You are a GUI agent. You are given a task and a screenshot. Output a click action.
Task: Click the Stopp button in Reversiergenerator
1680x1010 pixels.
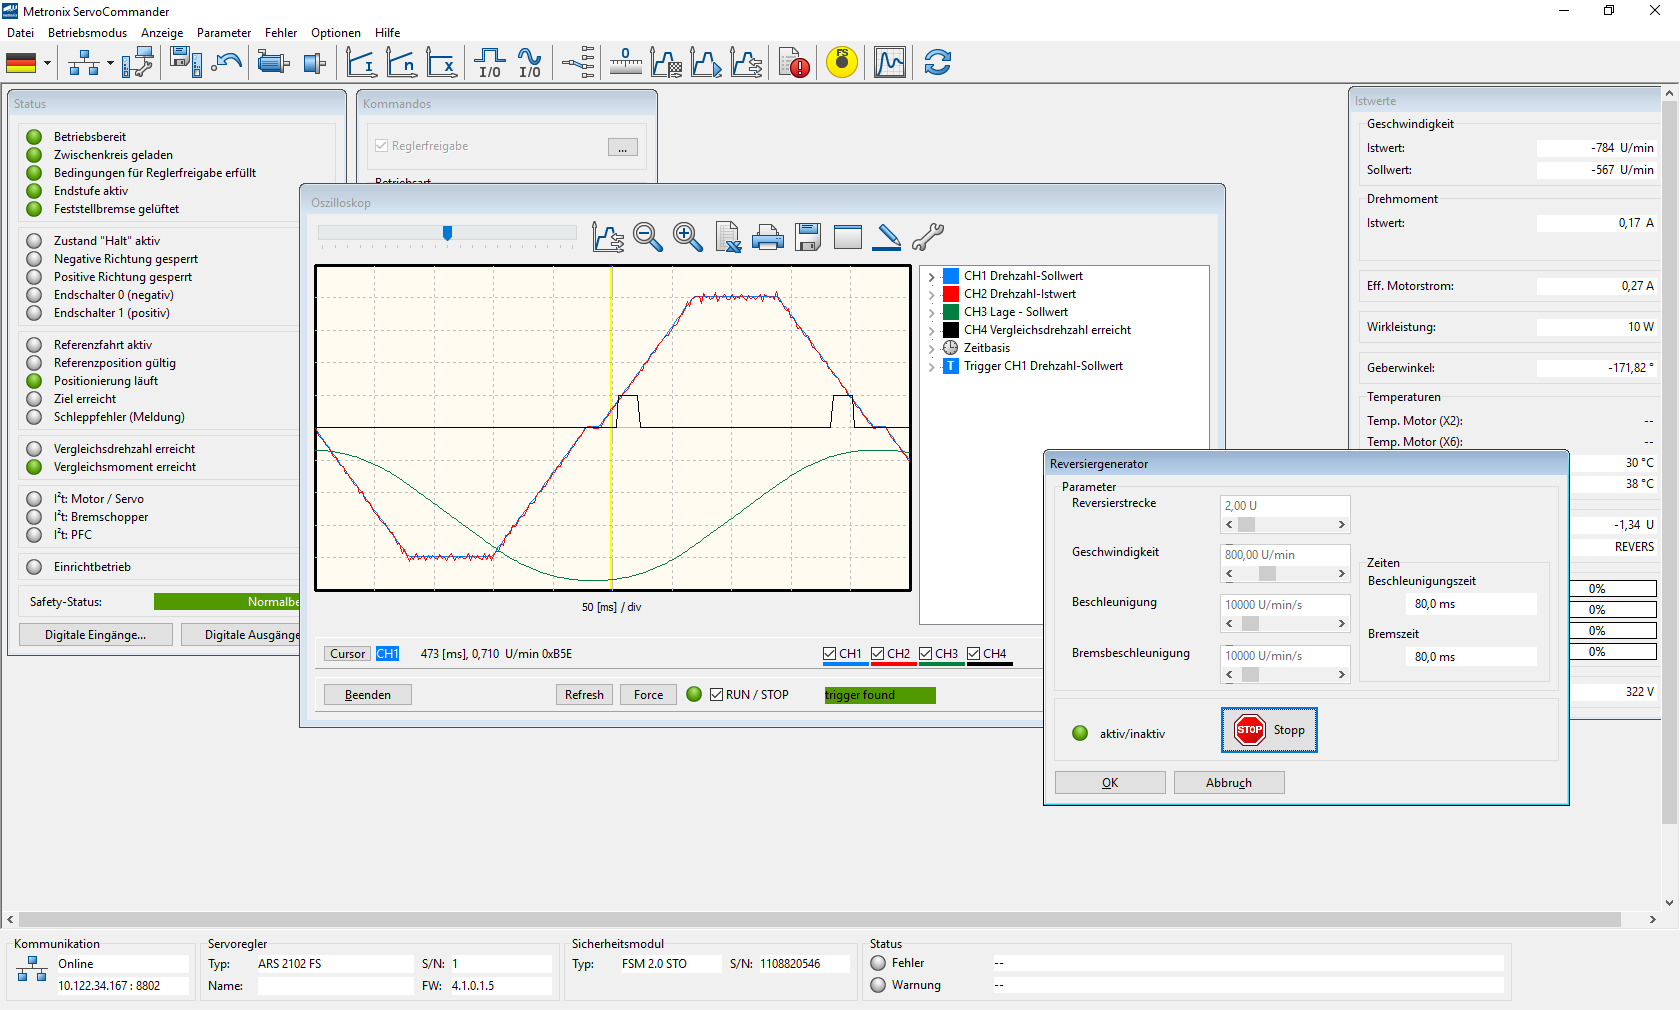click(x=1269, y=730)
